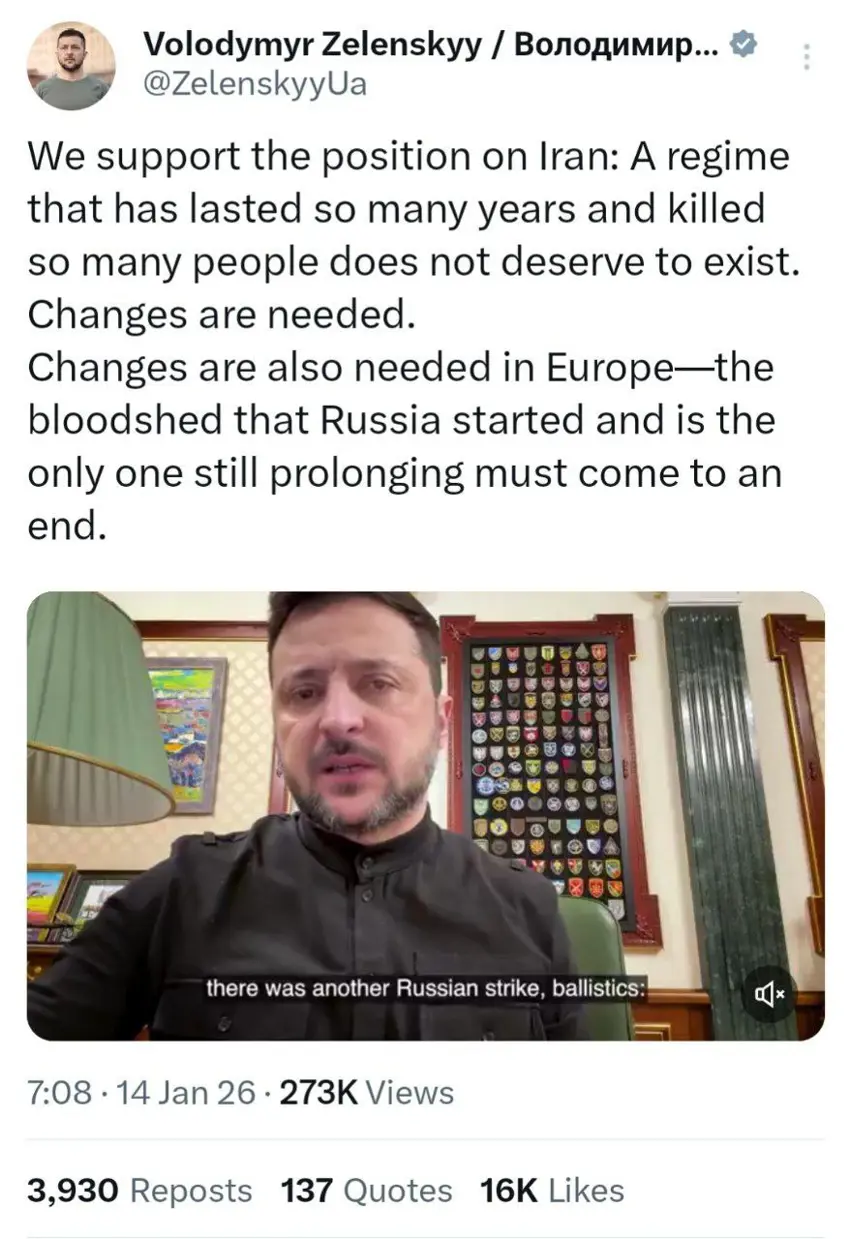Open the Volodymyr Zelenskyy display name

click(x=431, y=44)
